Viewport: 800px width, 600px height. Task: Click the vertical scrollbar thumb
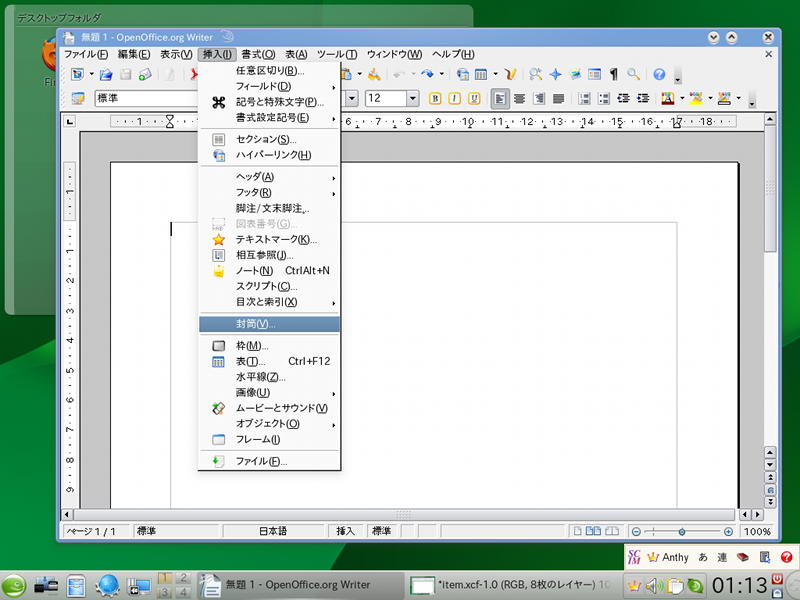[x=770, y=188]
